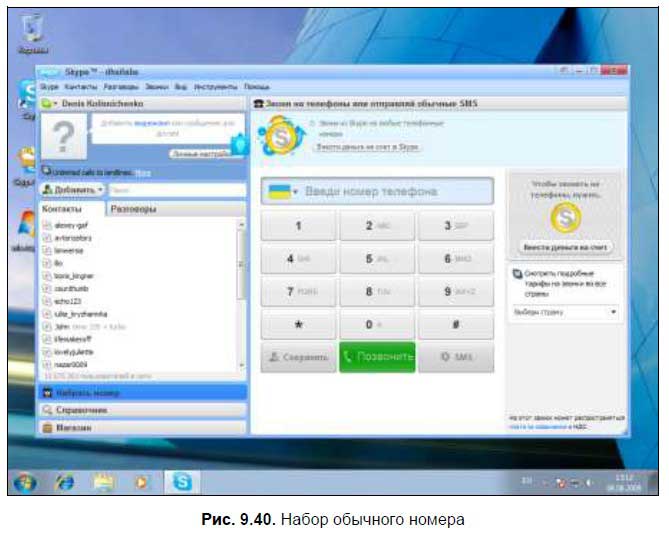This screenshot has width=669, height=535.
Task: Click the status icon beside echo123 contact
Action: coord(47,301)
